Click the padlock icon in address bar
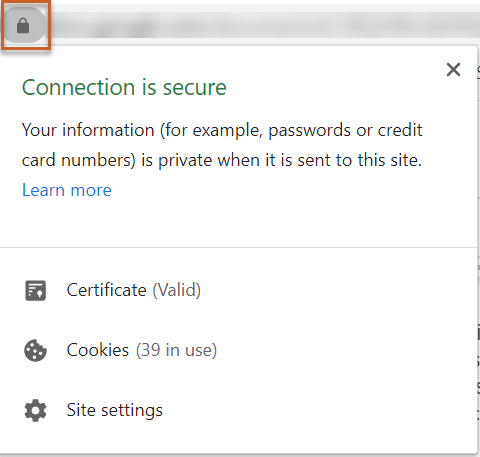The height and width of the screenshot is (457, 480). (x=23, y=26)
